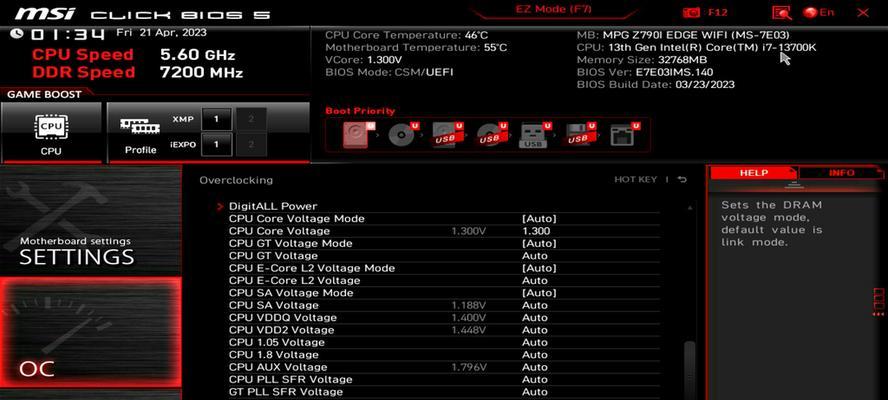Click the date Fri 21 Apr, 2023
888x400 pixels.
(161, 33)
